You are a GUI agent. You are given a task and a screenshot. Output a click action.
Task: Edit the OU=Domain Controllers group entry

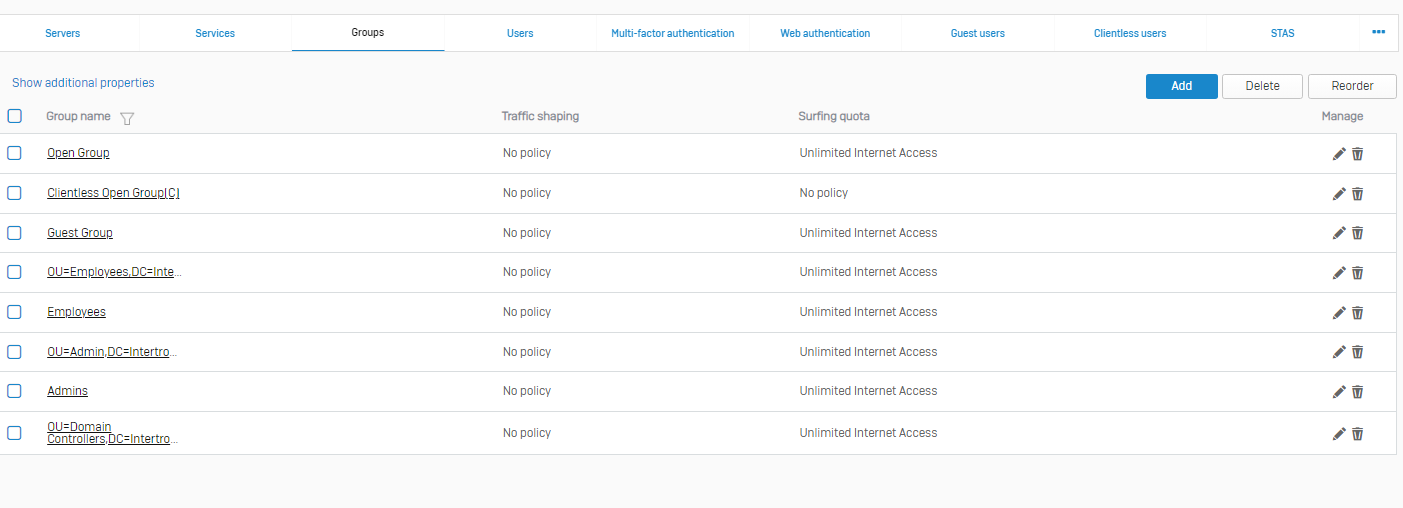pos(1339,433)
